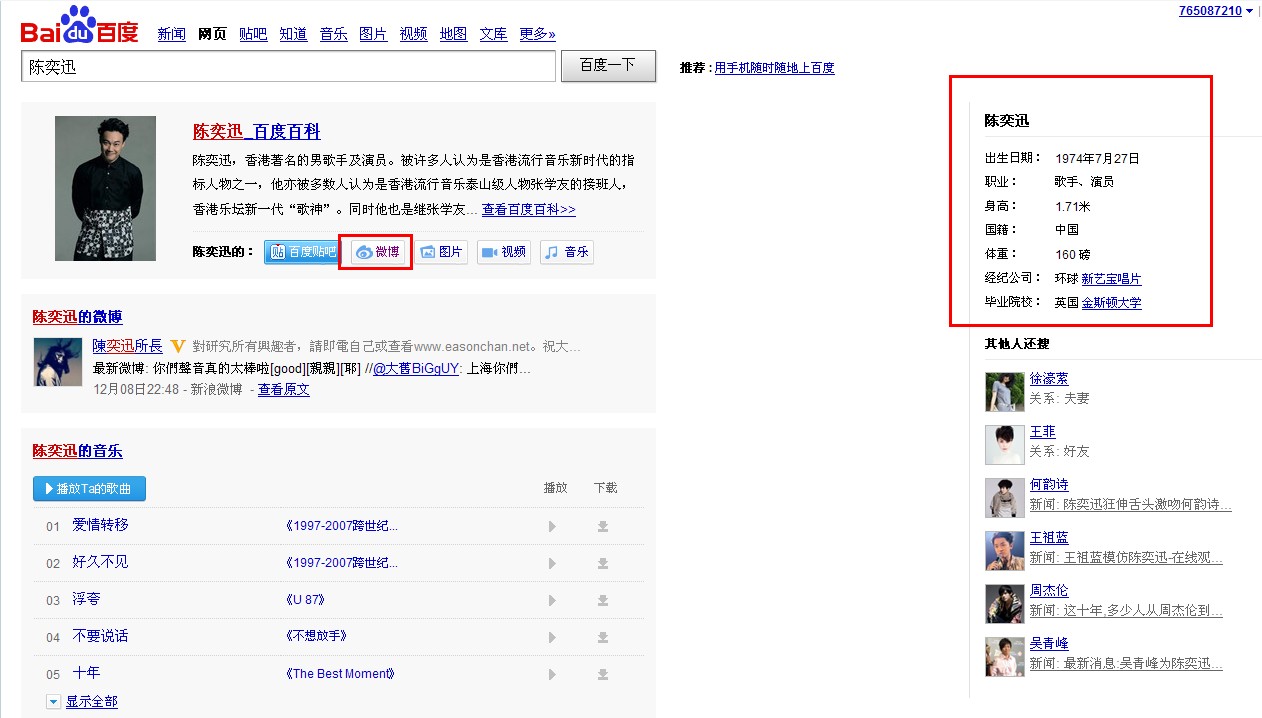
Task: Download the song 好久不见
Action: point(603,564)
